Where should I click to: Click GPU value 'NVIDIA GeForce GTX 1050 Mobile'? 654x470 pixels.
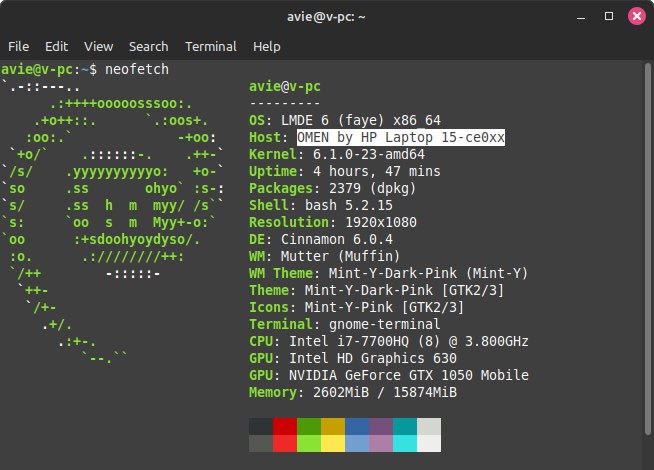pyautogui.click(x=409, y=375)
